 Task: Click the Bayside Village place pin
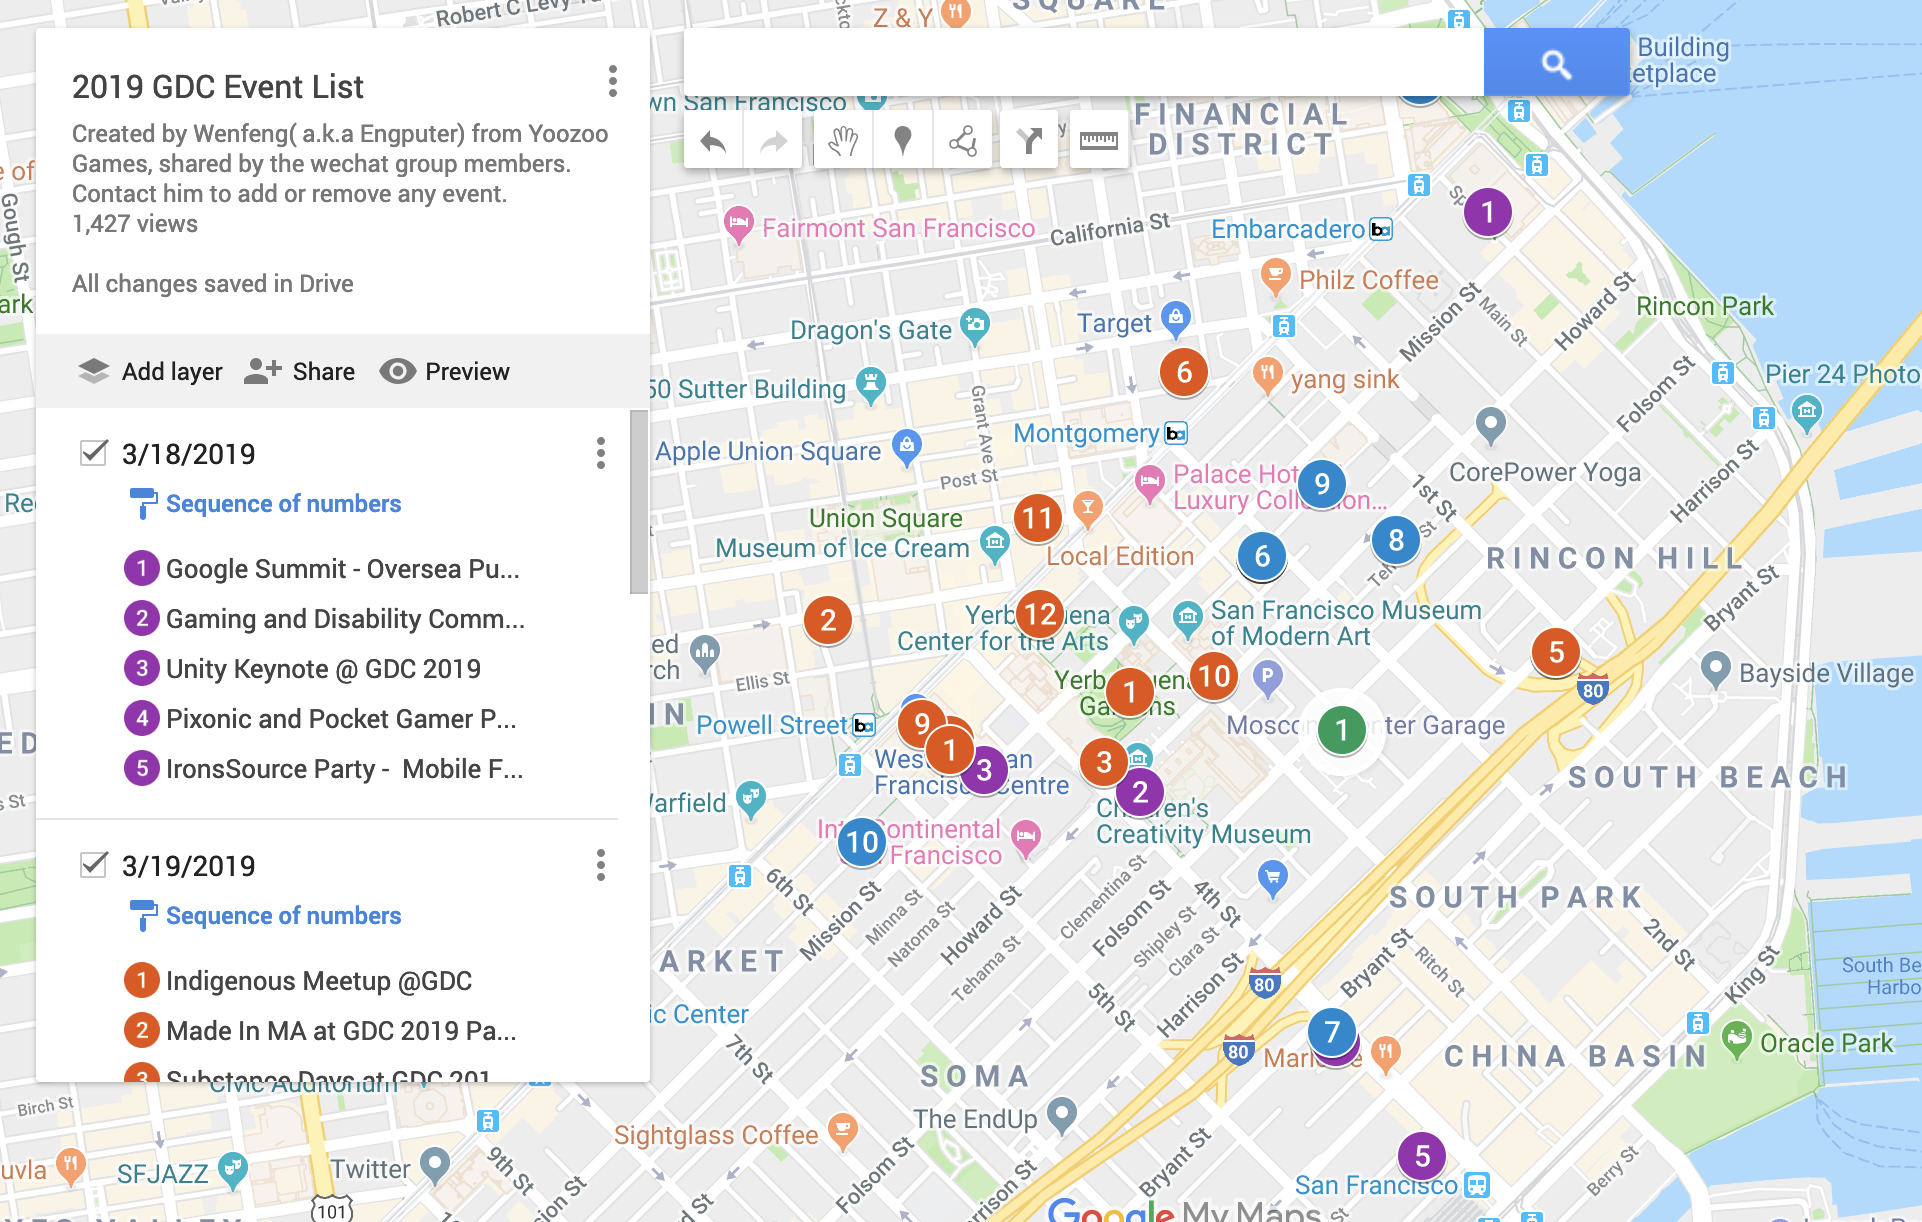tap(1715, 670)
